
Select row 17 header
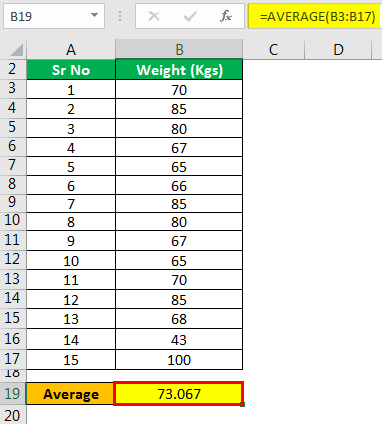point(13,359)
